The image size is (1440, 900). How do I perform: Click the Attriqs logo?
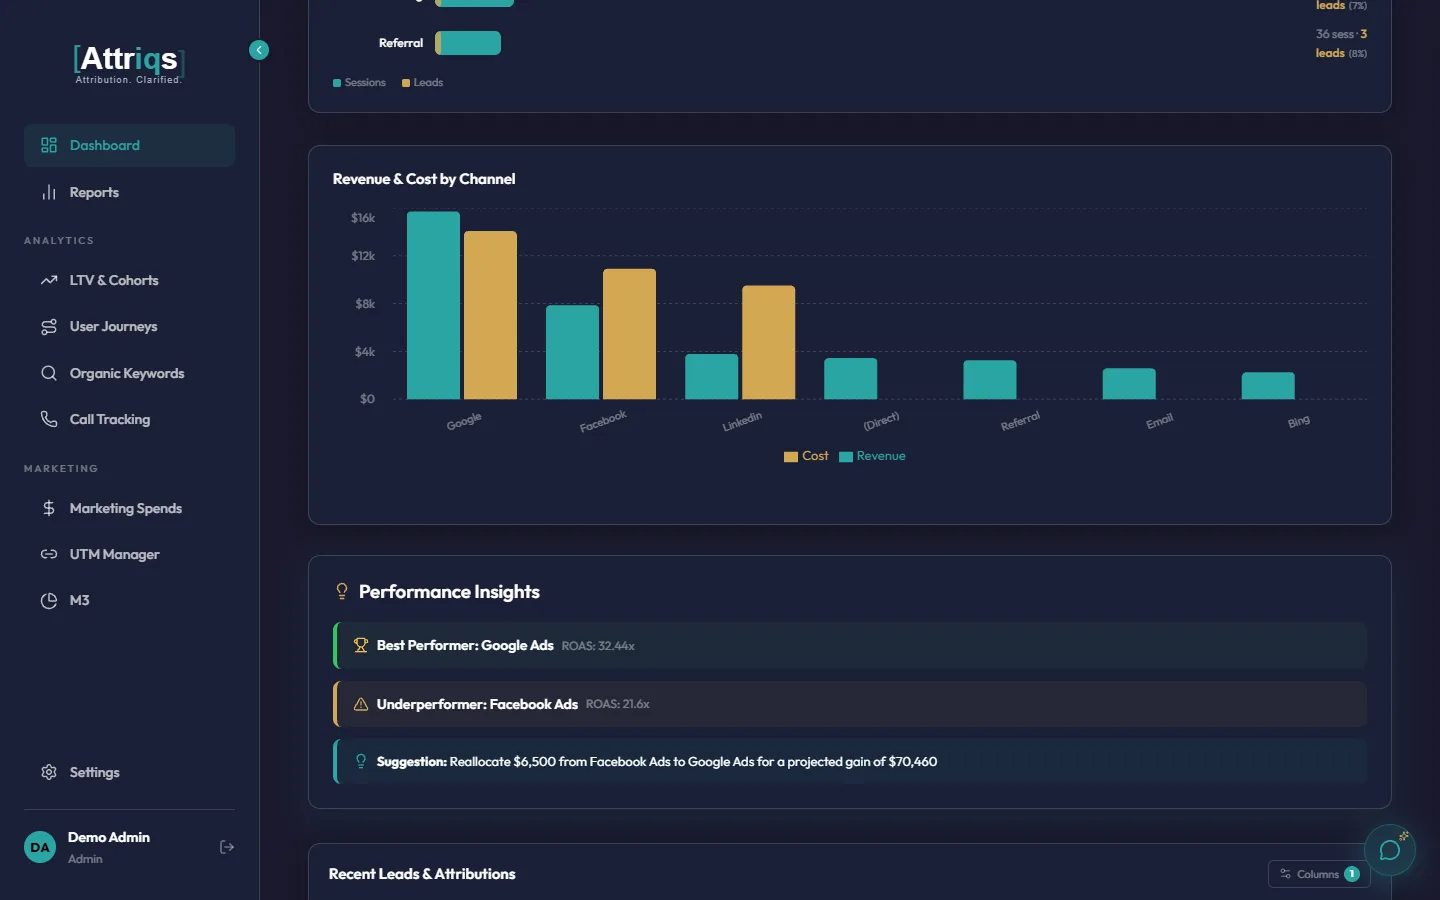coord(129,59)
